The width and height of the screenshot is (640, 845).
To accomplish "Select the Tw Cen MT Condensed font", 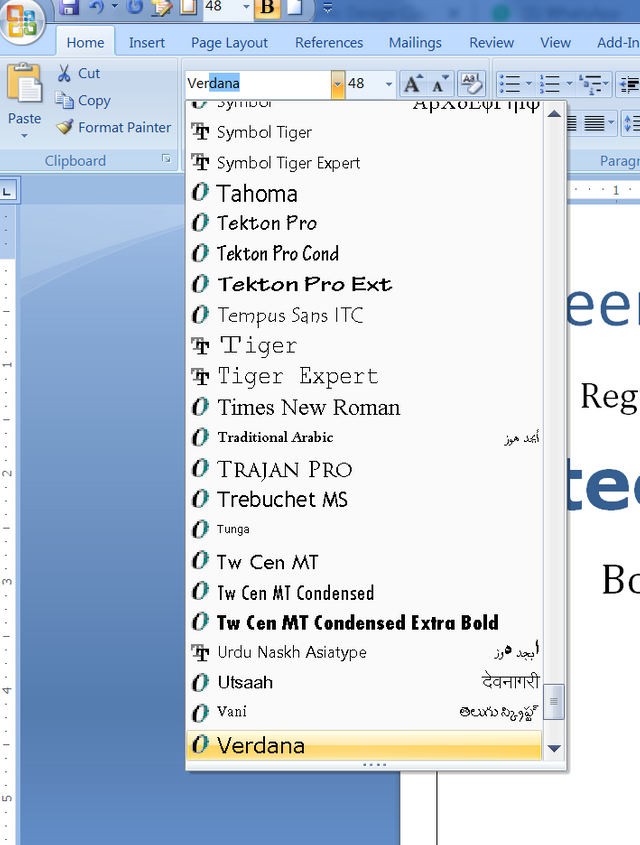I will pos(364,592).
